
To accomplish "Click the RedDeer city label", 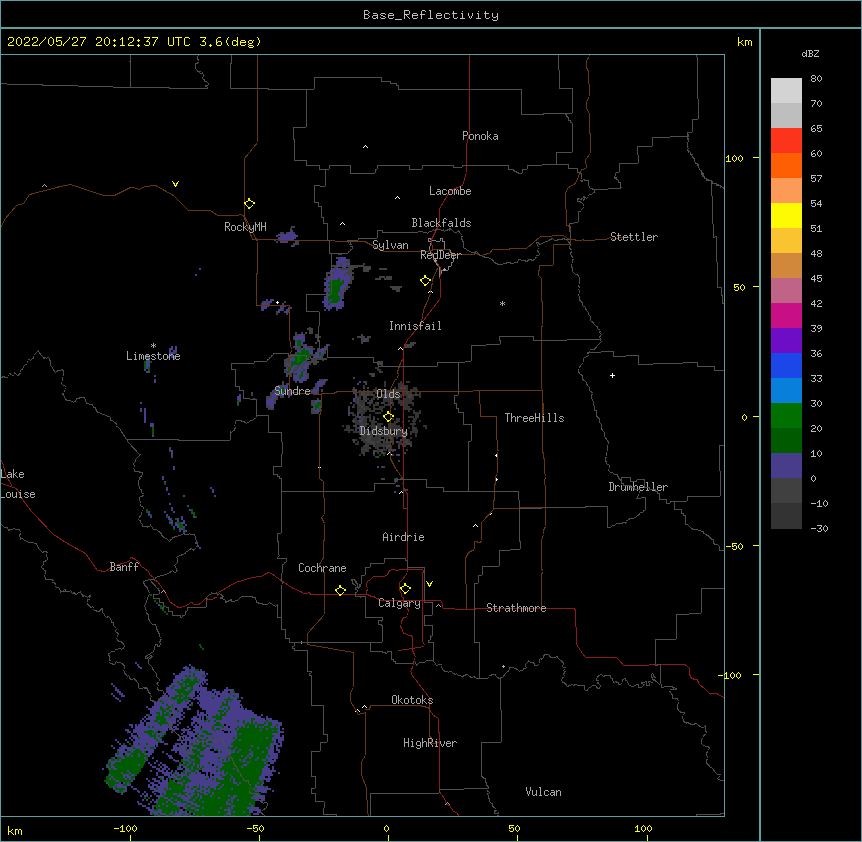I will pyautogui.click(x=440, y=255).
